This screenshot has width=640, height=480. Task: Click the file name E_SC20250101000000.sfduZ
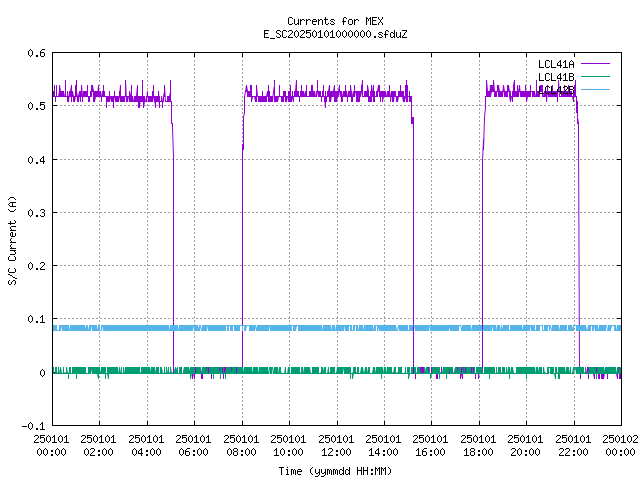(x=335, y=34)
